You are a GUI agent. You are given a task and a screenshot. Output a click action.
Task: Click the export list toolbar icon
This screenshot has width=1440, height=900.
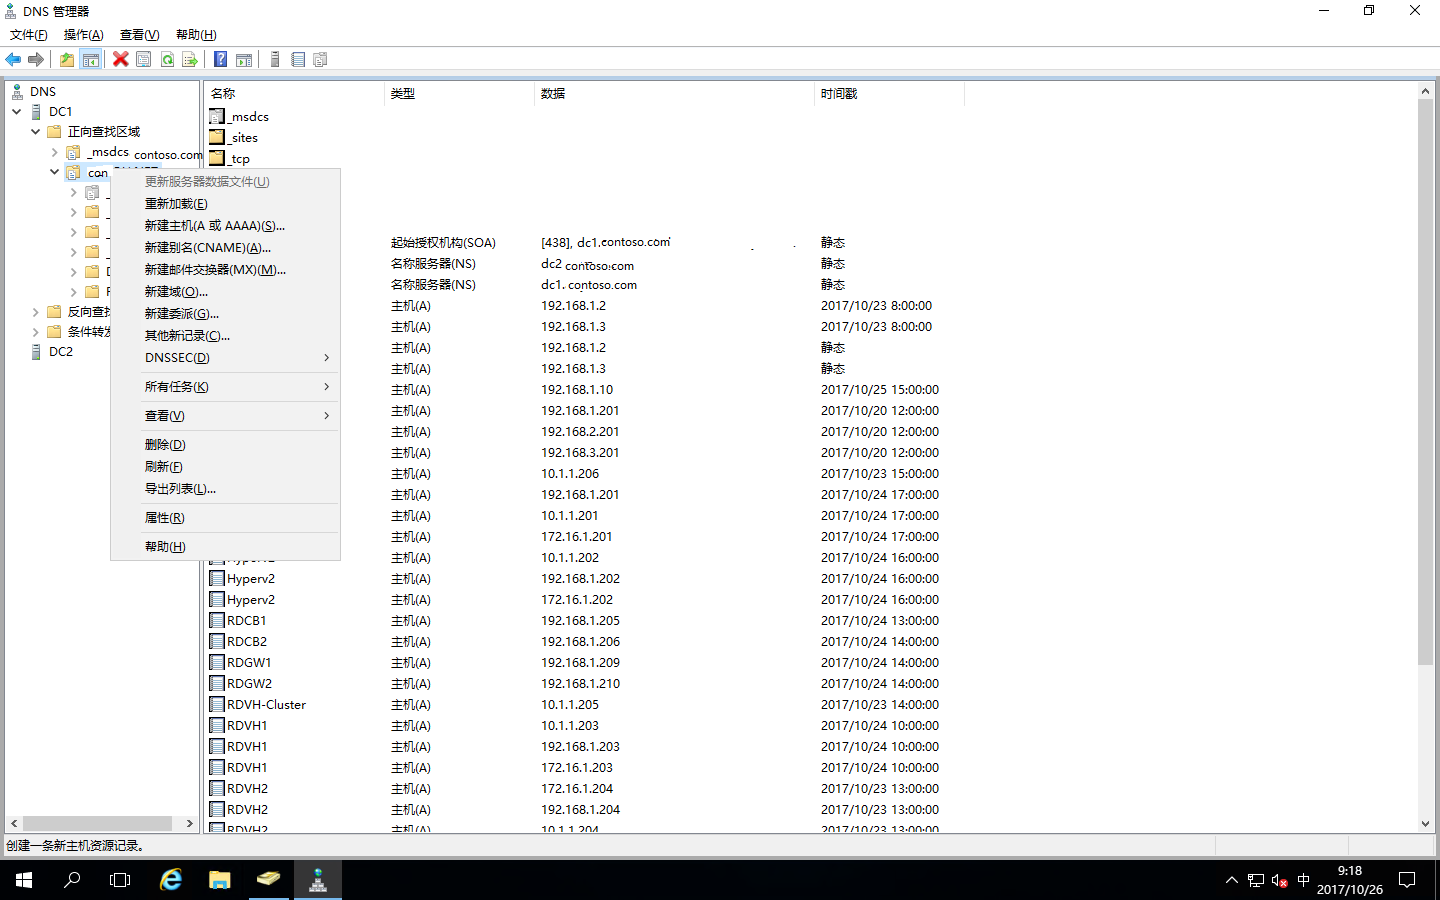[x=190, y=60]
